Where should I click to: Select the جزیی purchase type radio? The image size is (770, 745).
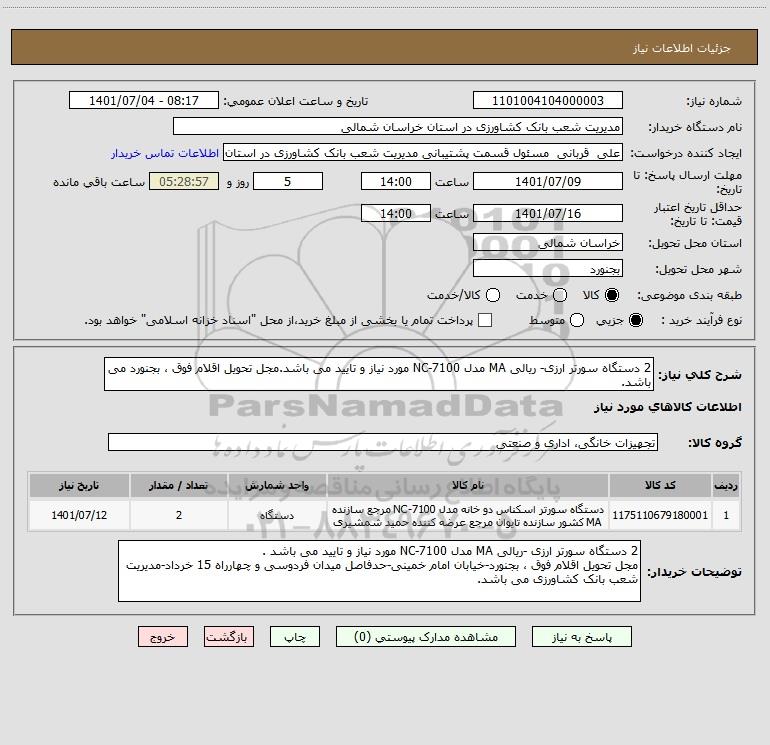pyautogui.click(x=636, y=320)
